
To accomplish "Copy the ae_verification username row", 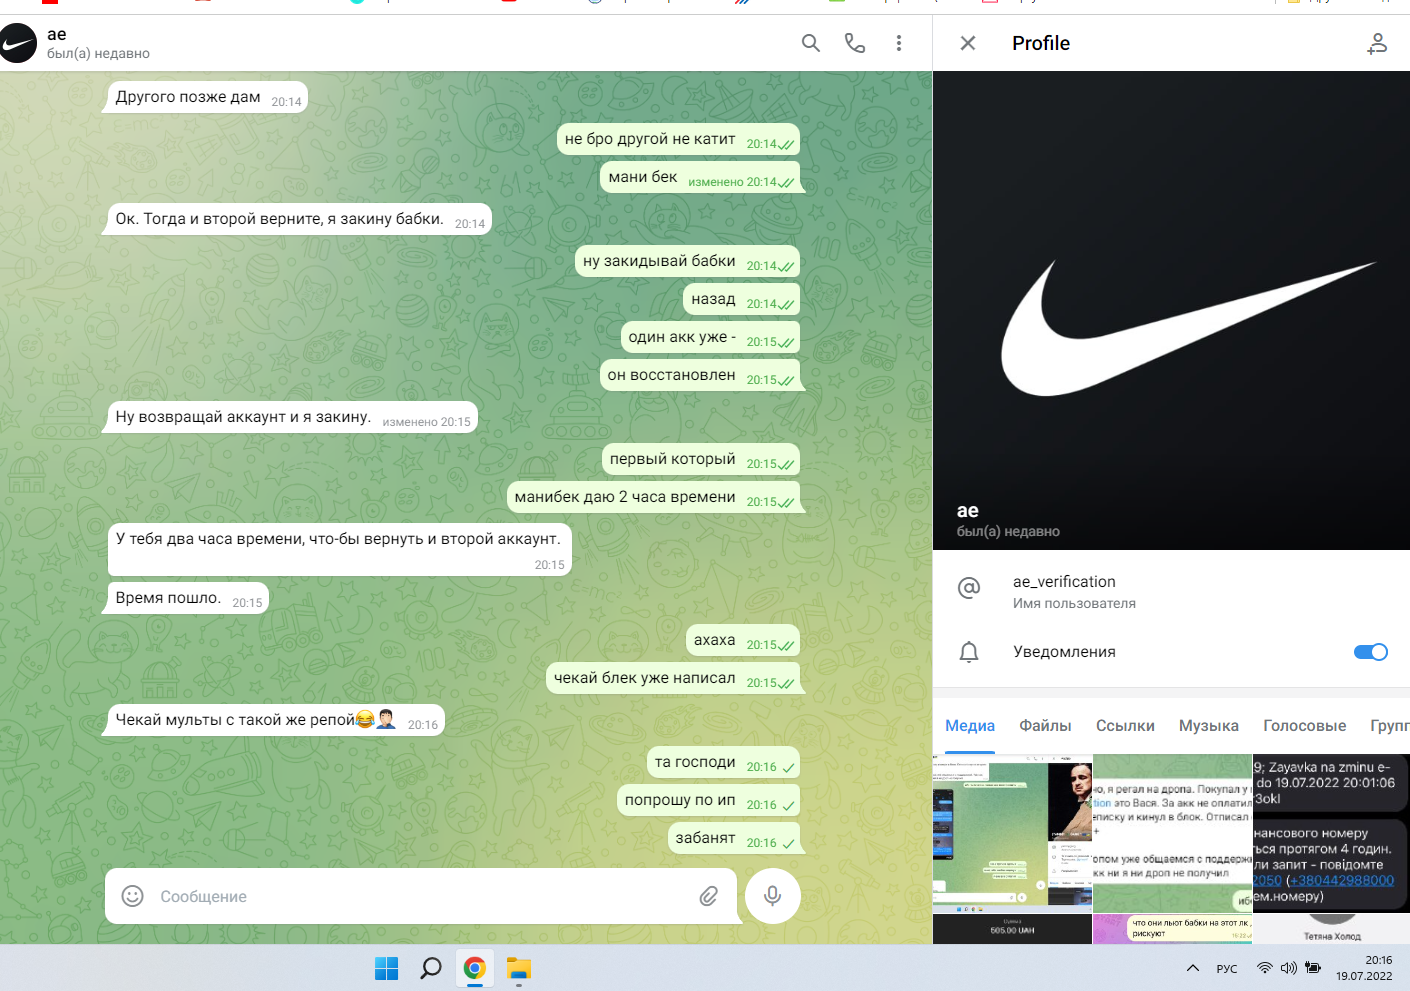I will coord(1171,591).
